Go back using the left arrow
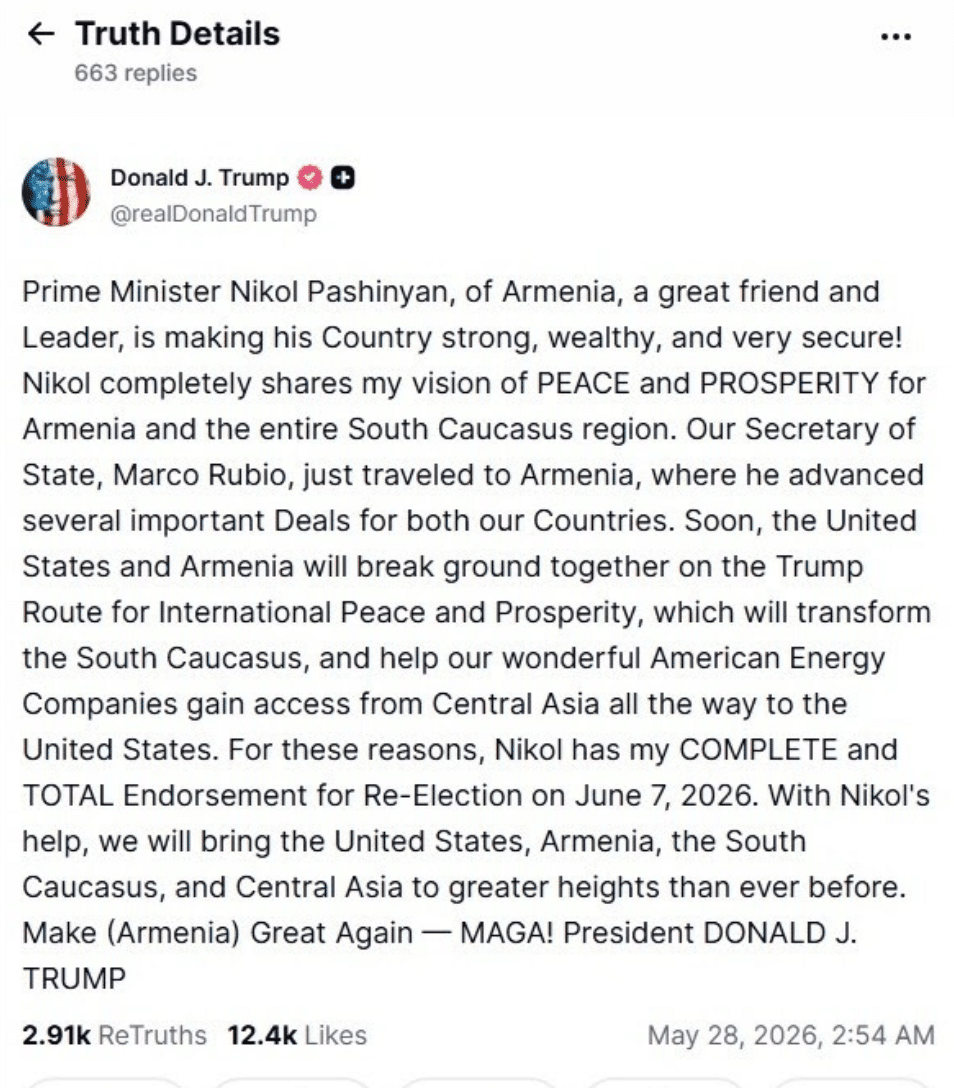954x1088 pixels. pos(40,34)
